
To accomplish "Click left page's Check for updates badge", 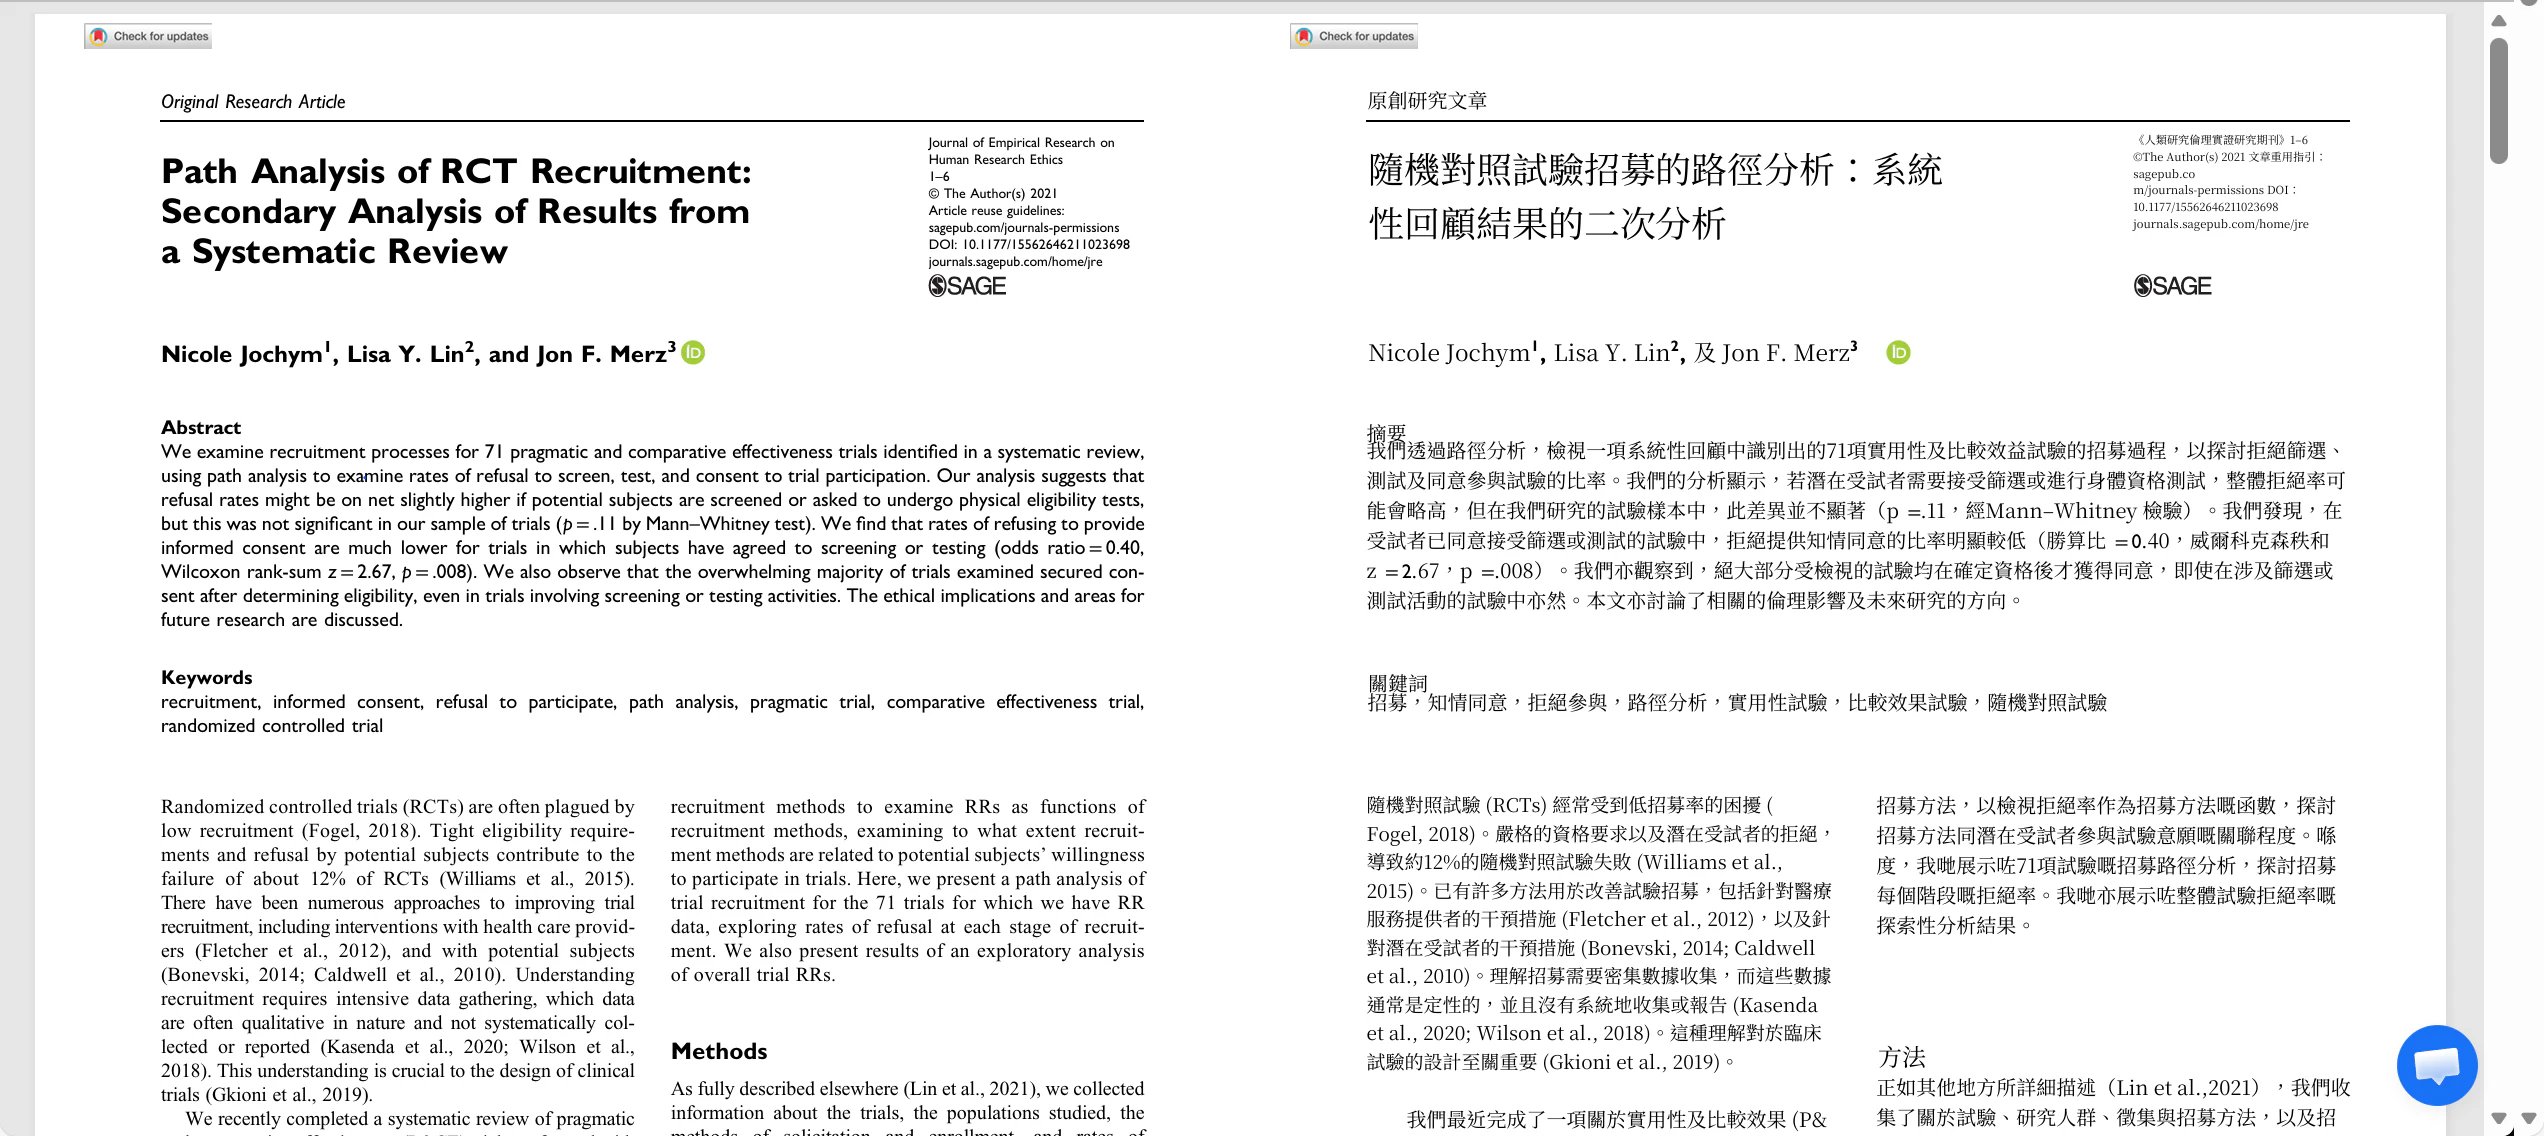I will (x=149, y=37).
